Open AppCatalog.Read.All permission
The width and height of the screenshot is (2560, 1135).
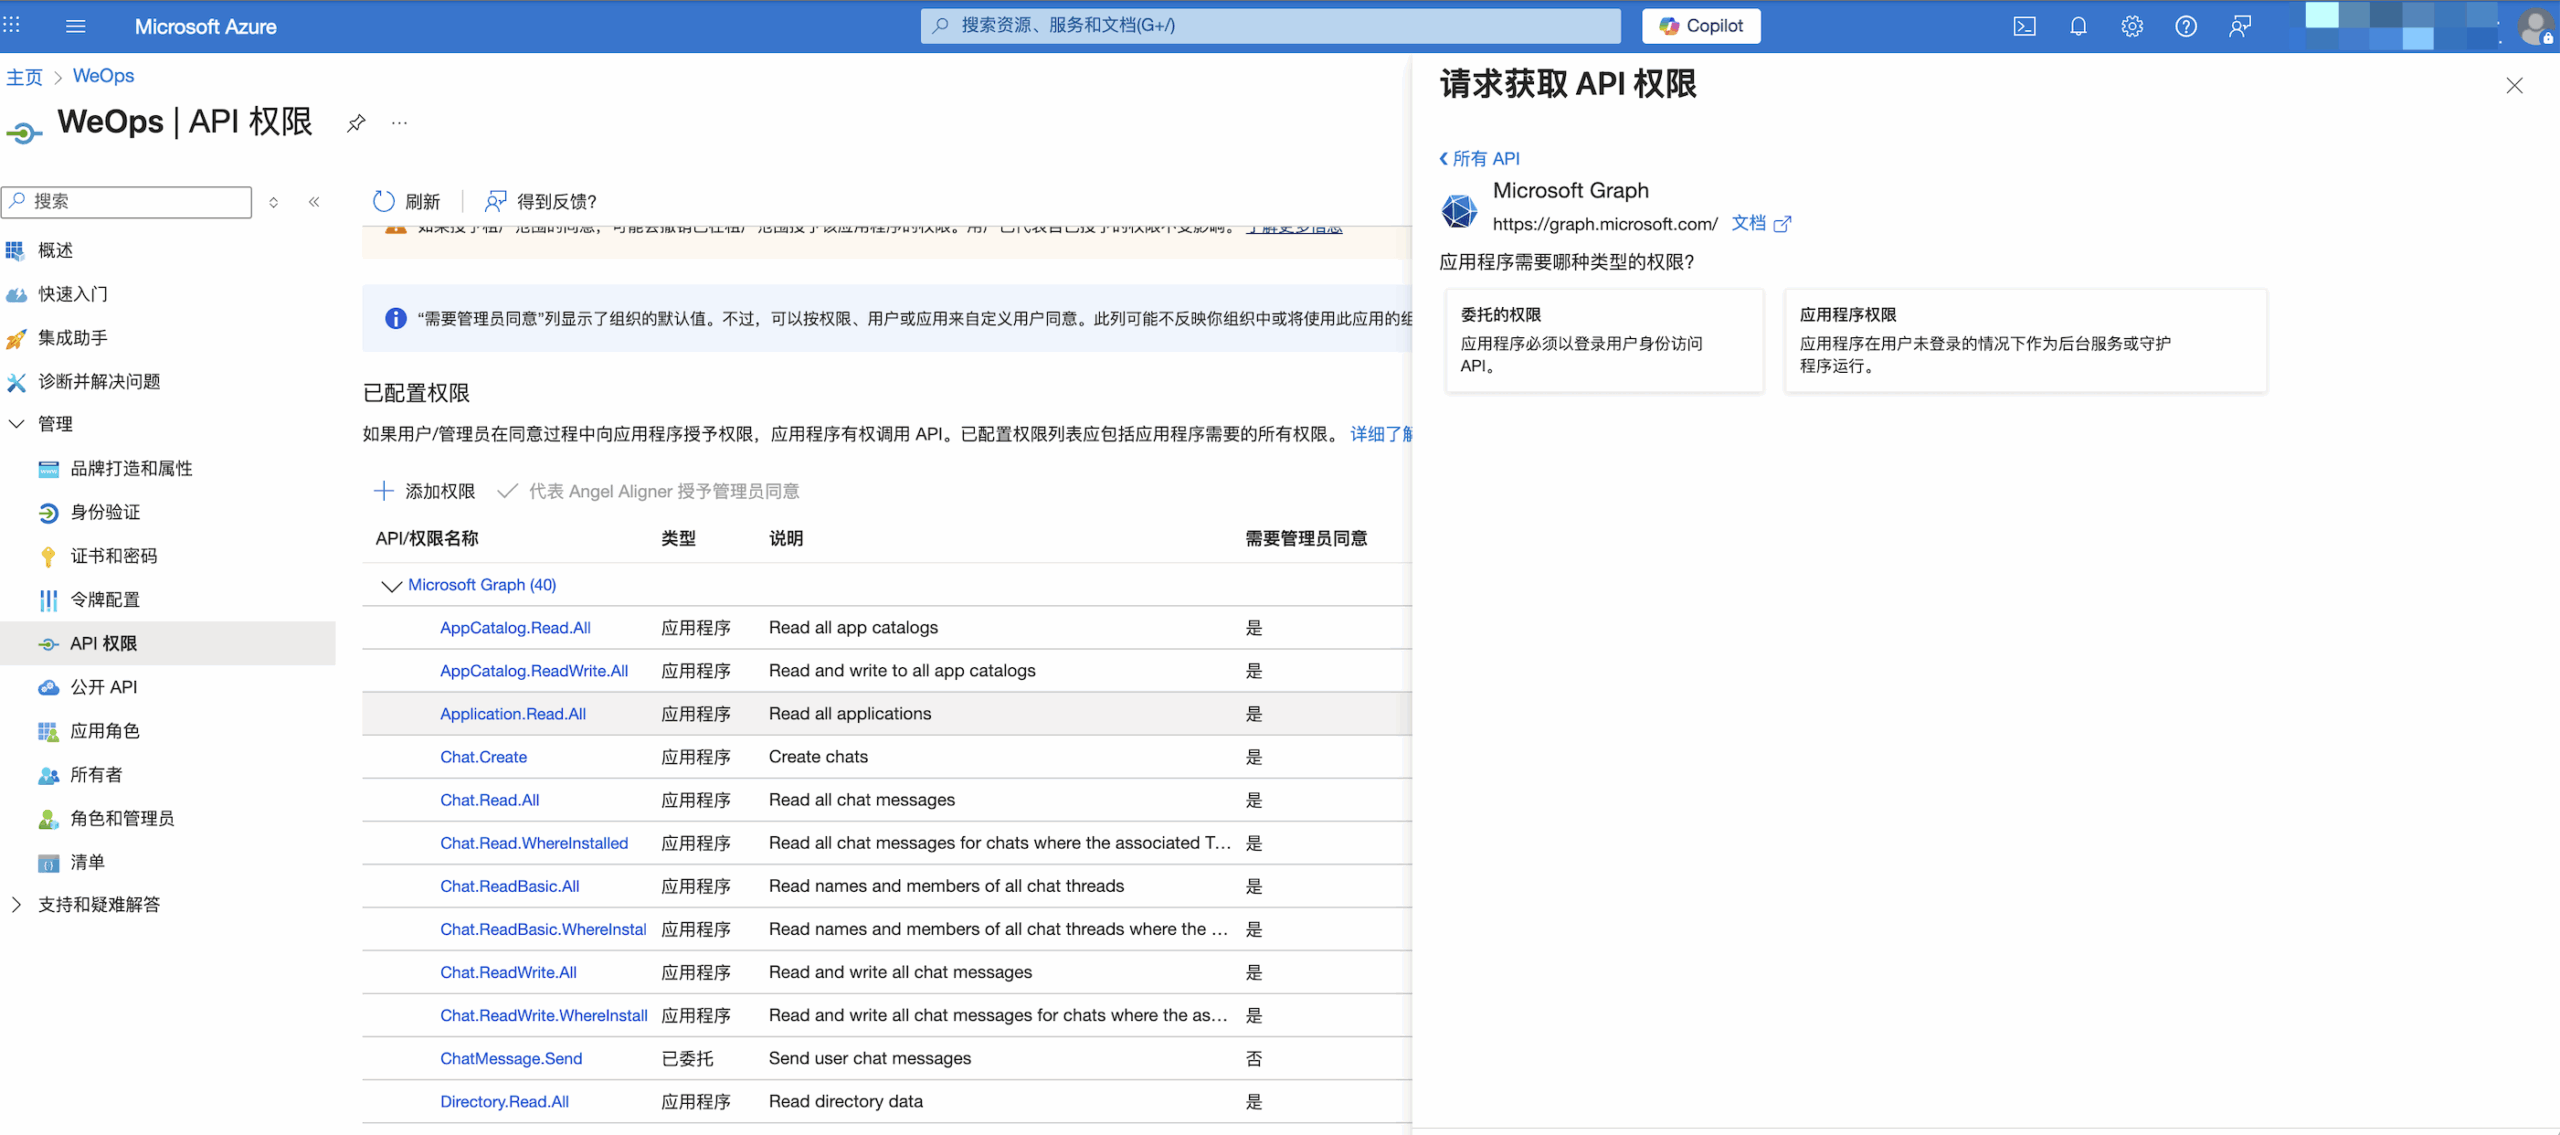click(x=515, y=628)
